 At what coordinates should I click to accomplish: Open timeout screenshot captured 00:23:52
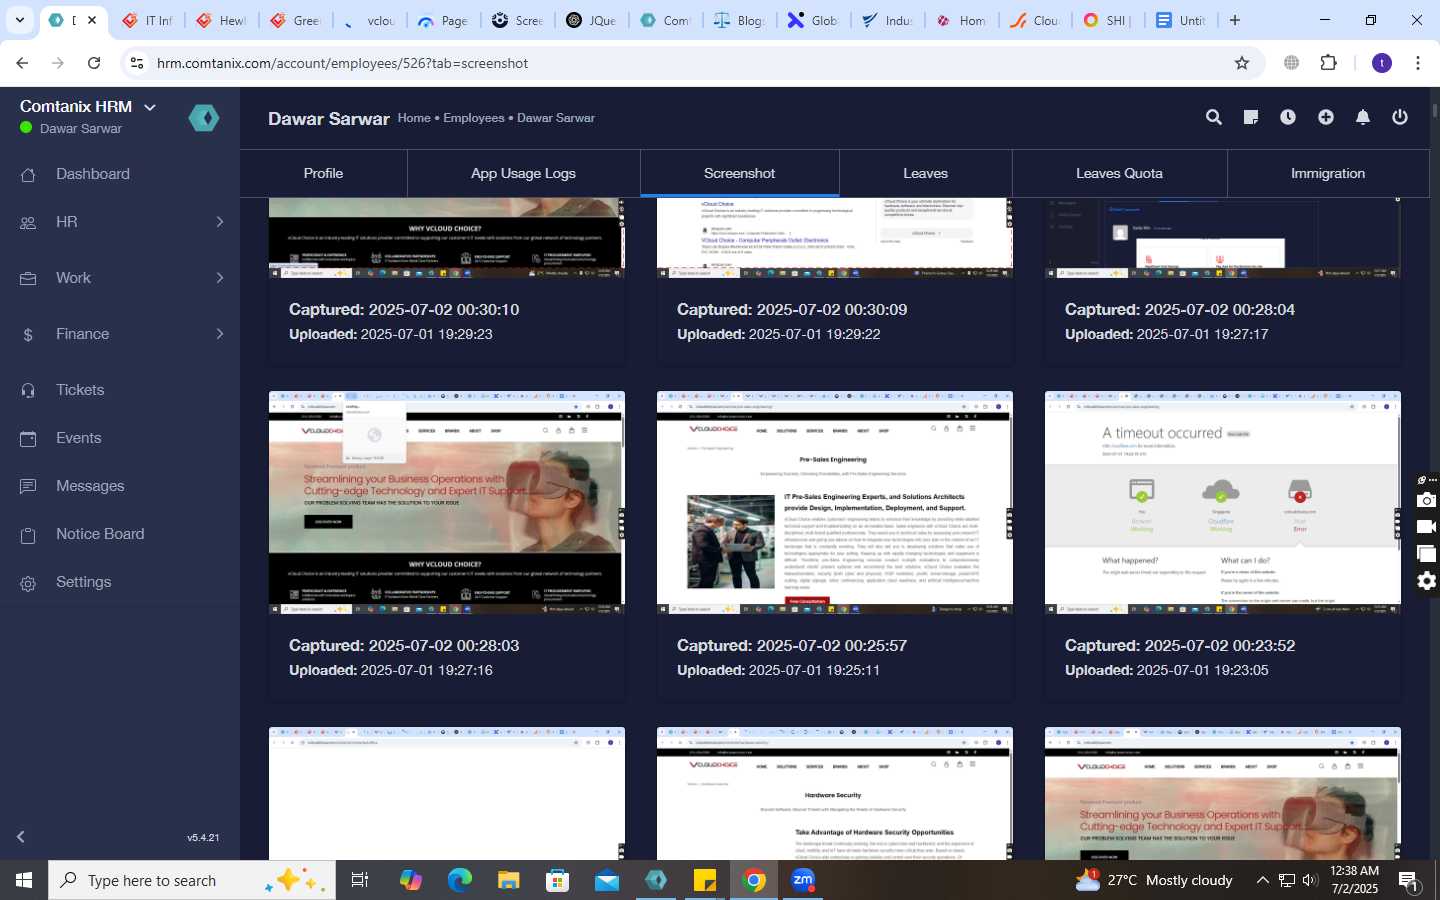coord(1222,502)
